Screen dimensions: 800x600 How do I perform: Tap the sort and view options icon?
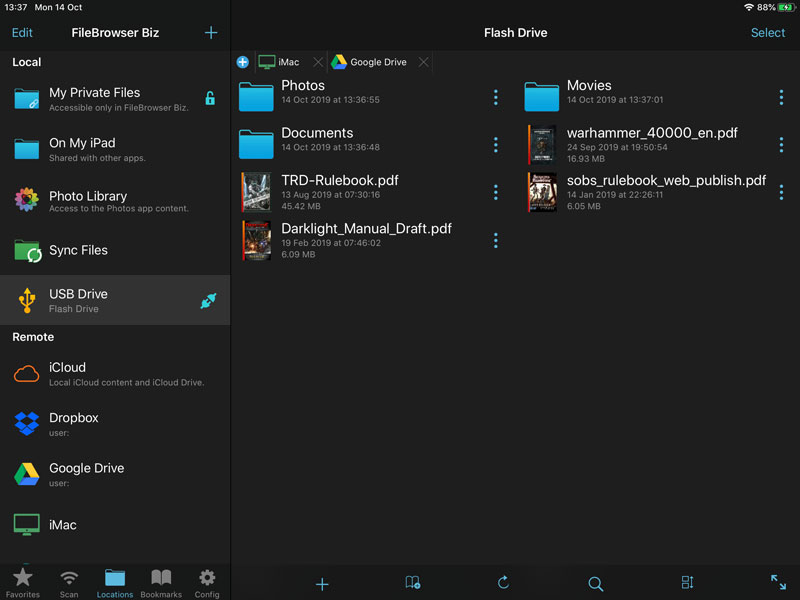tap(687, 582)
